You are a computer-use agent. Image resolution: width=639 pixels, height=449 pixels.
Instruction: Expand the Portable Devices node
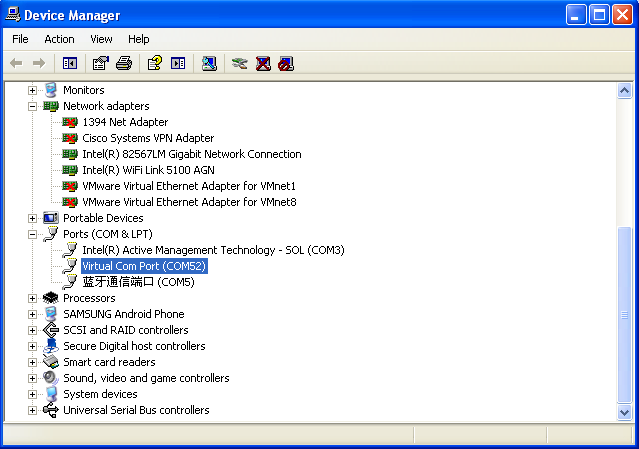point(33,218)
